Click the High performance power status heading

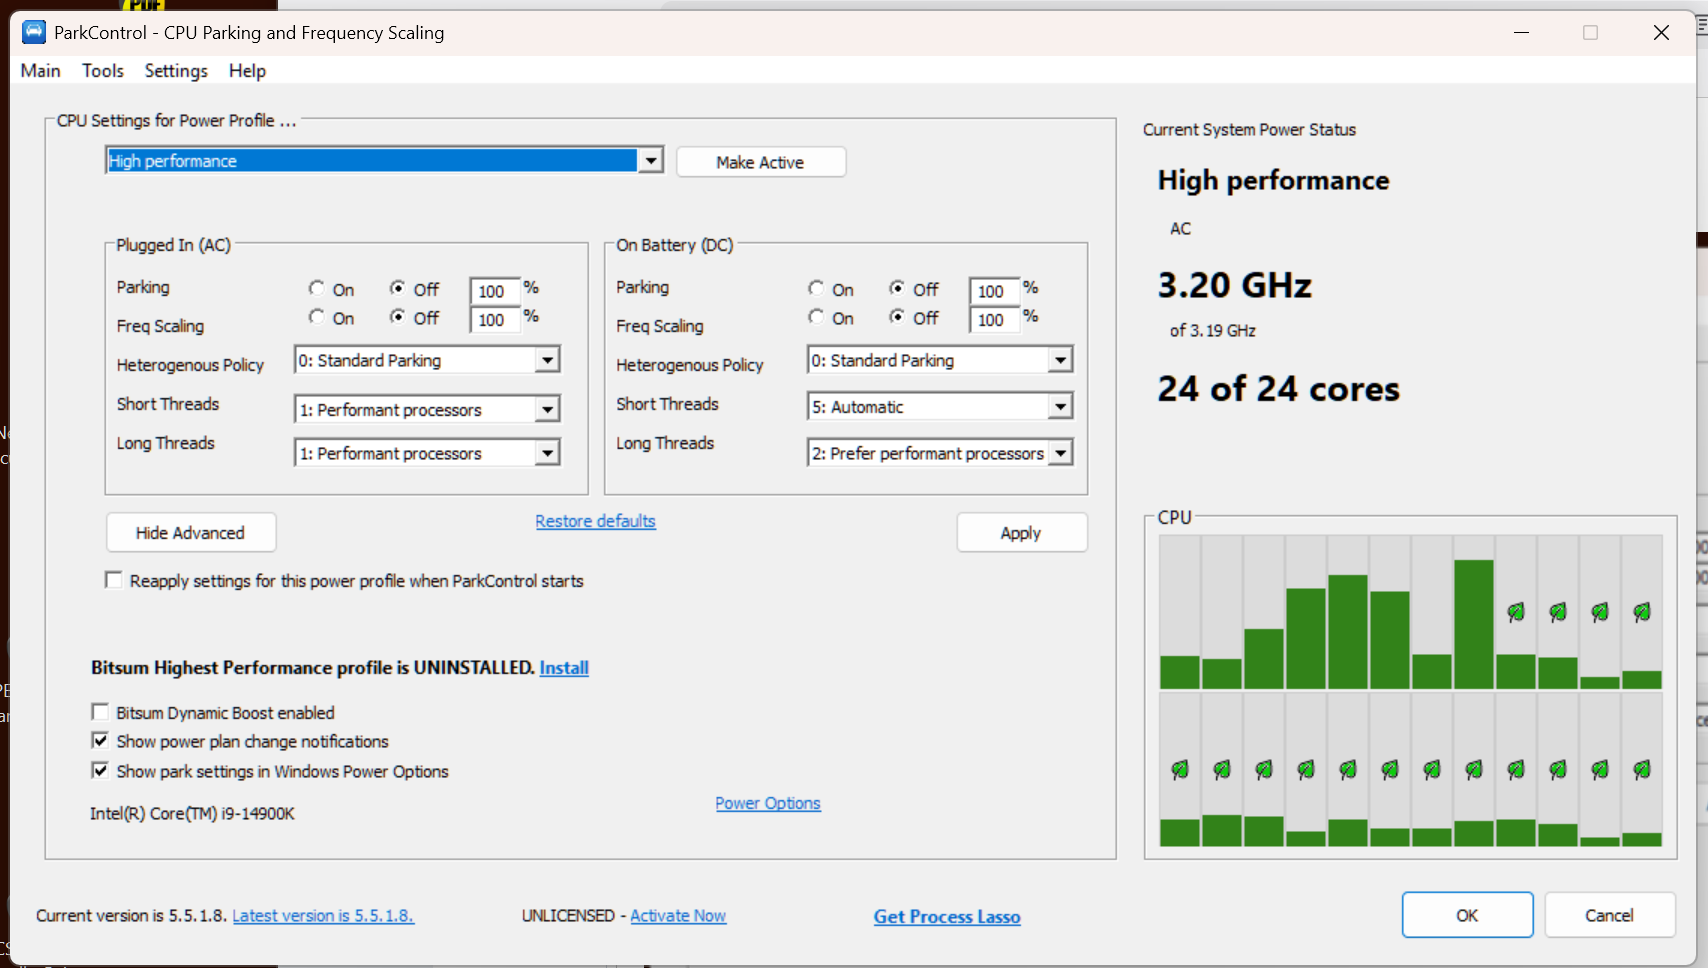(x=1273, y=180)
